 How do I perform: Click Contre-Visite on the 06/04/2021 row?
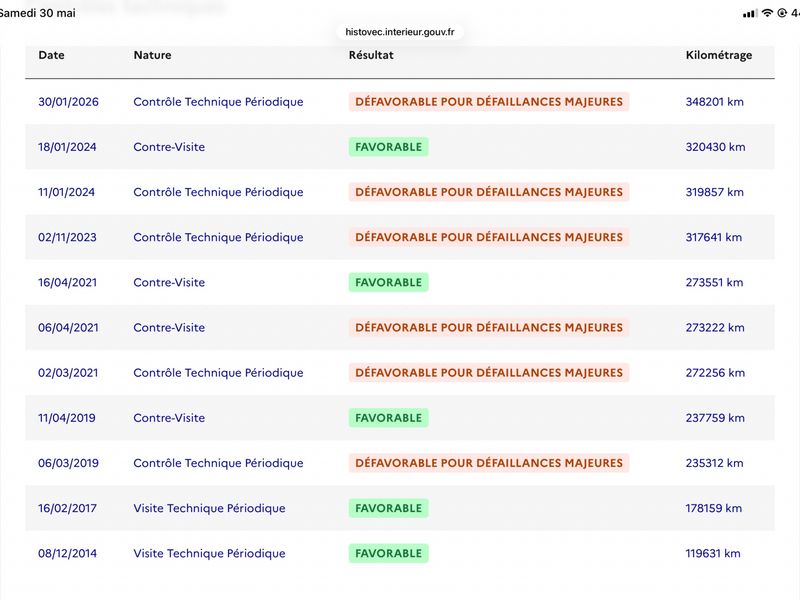tap(169, 328)
